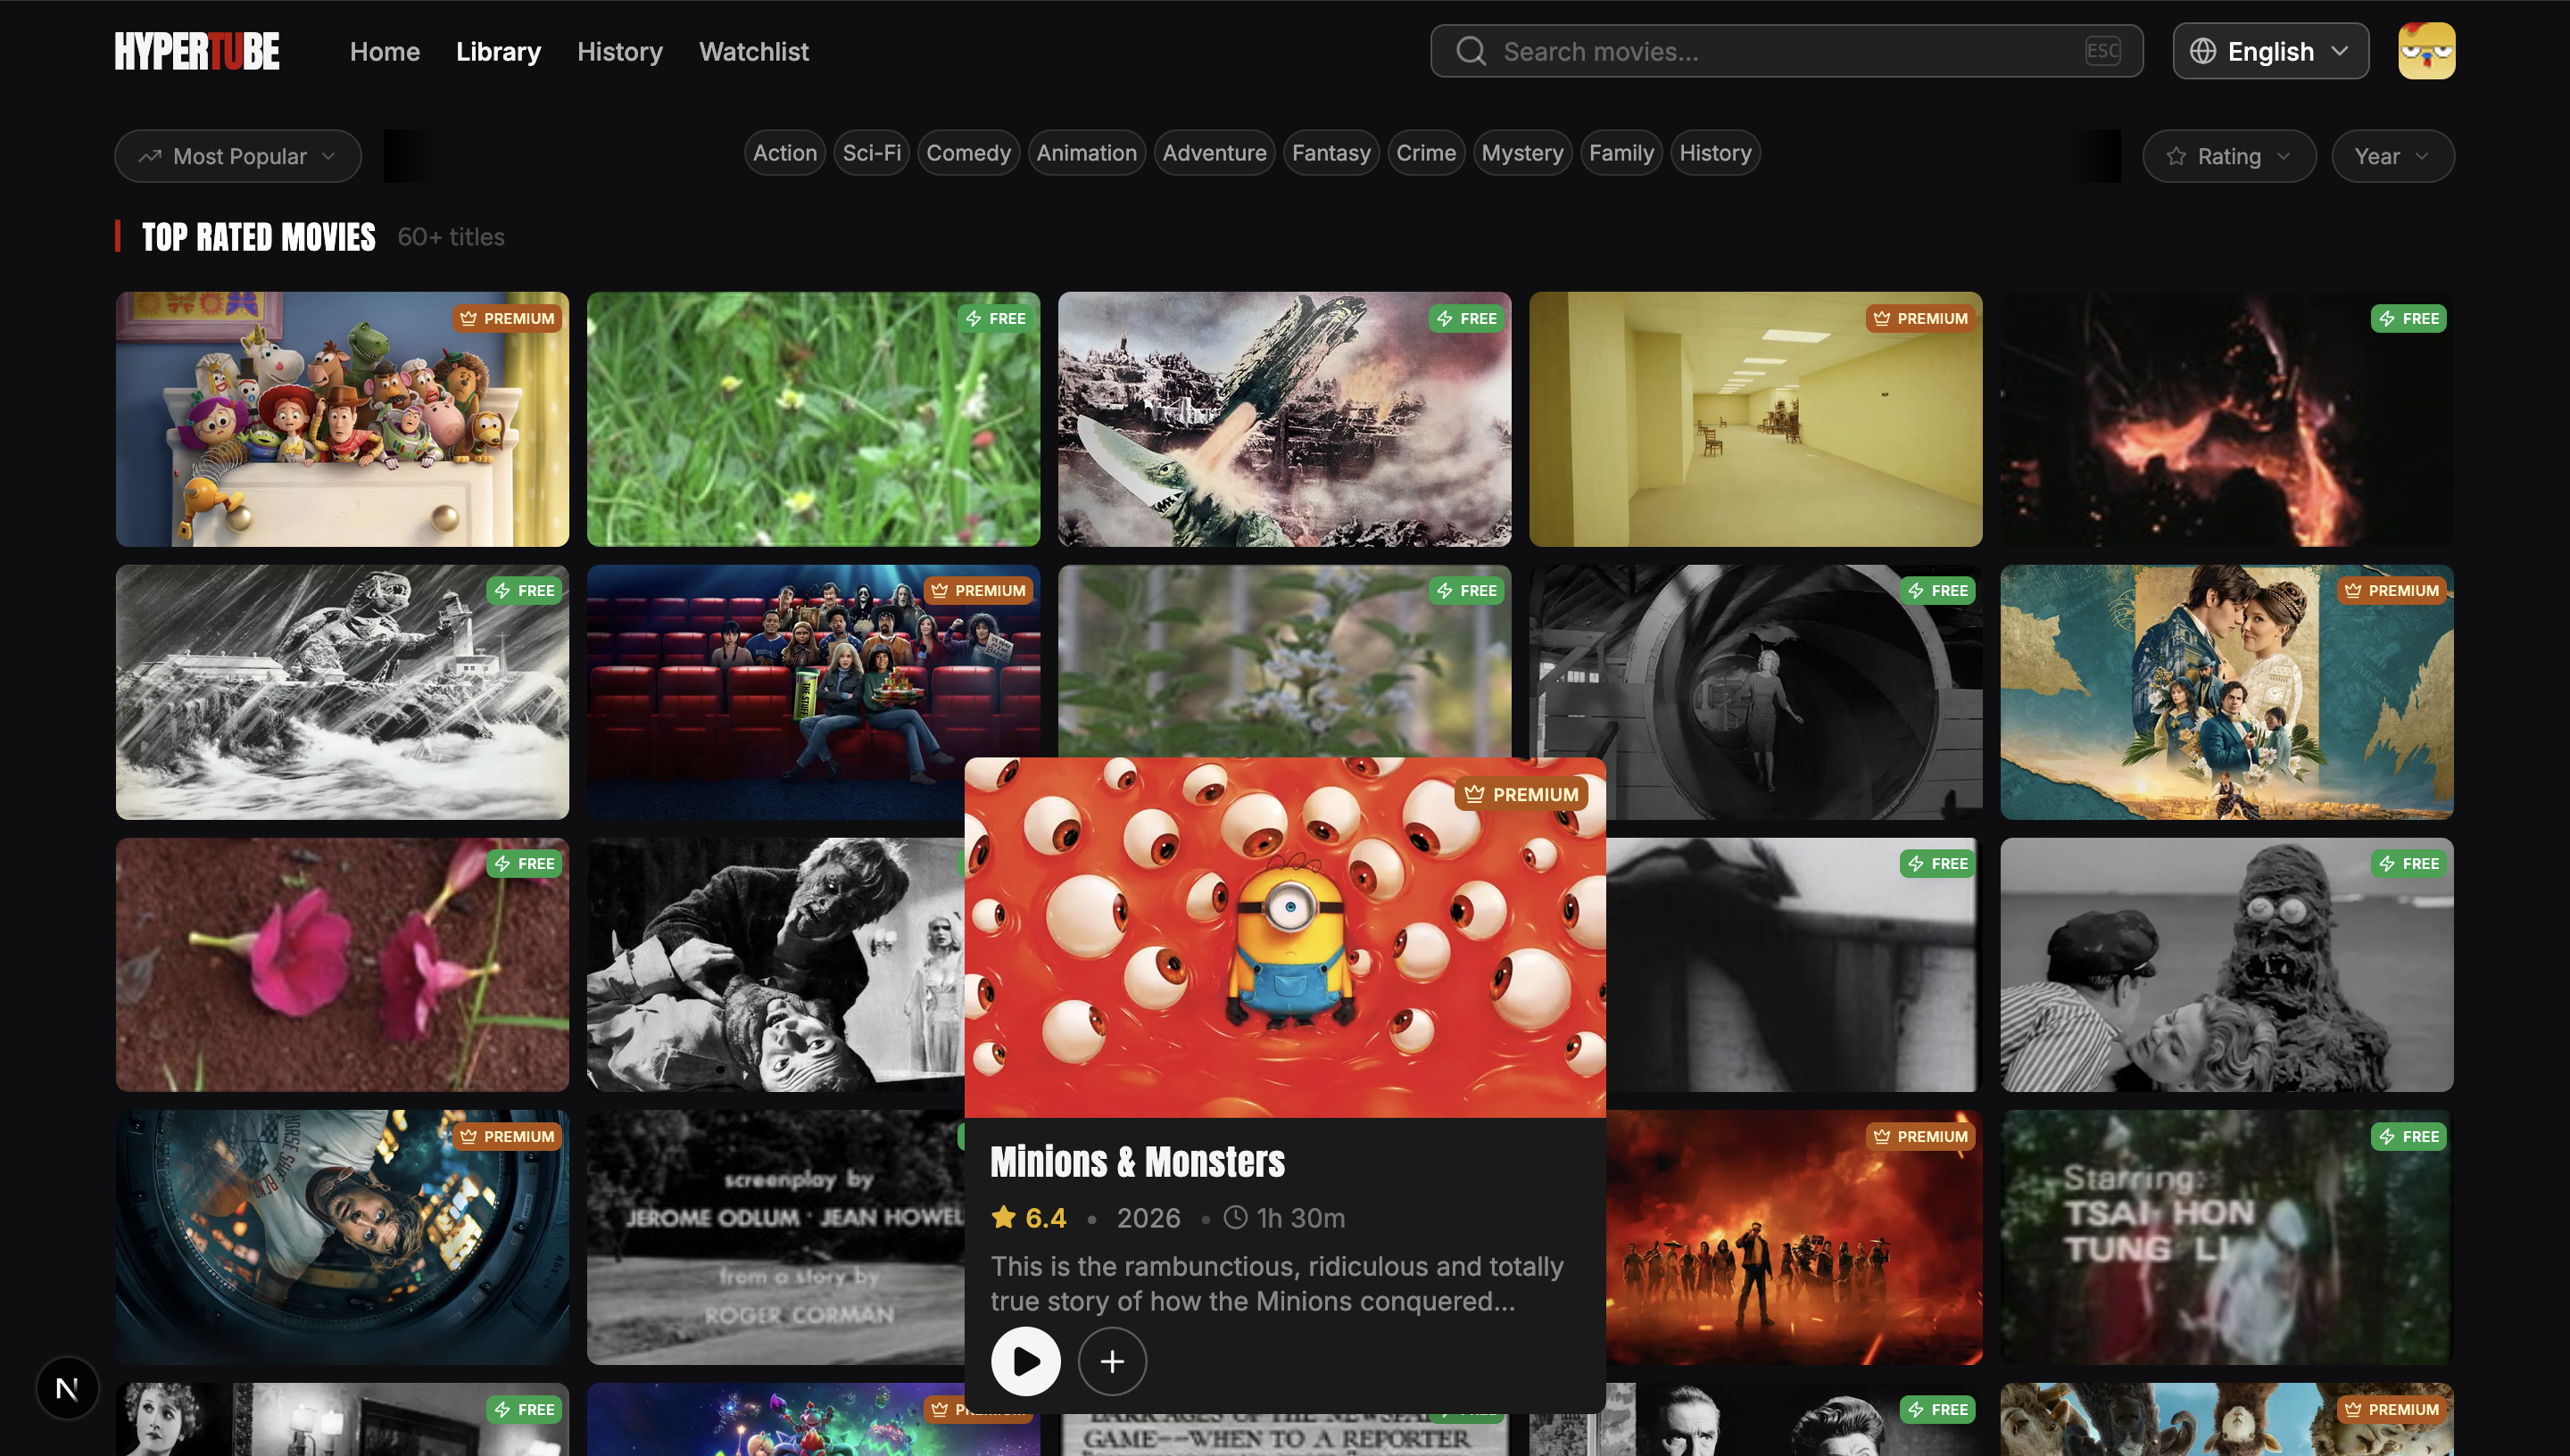Viewport: 2570px width, 1456px height.
Task: Click the '60+ titles' count
Action: pyautogui.click(x=451, y=237)
